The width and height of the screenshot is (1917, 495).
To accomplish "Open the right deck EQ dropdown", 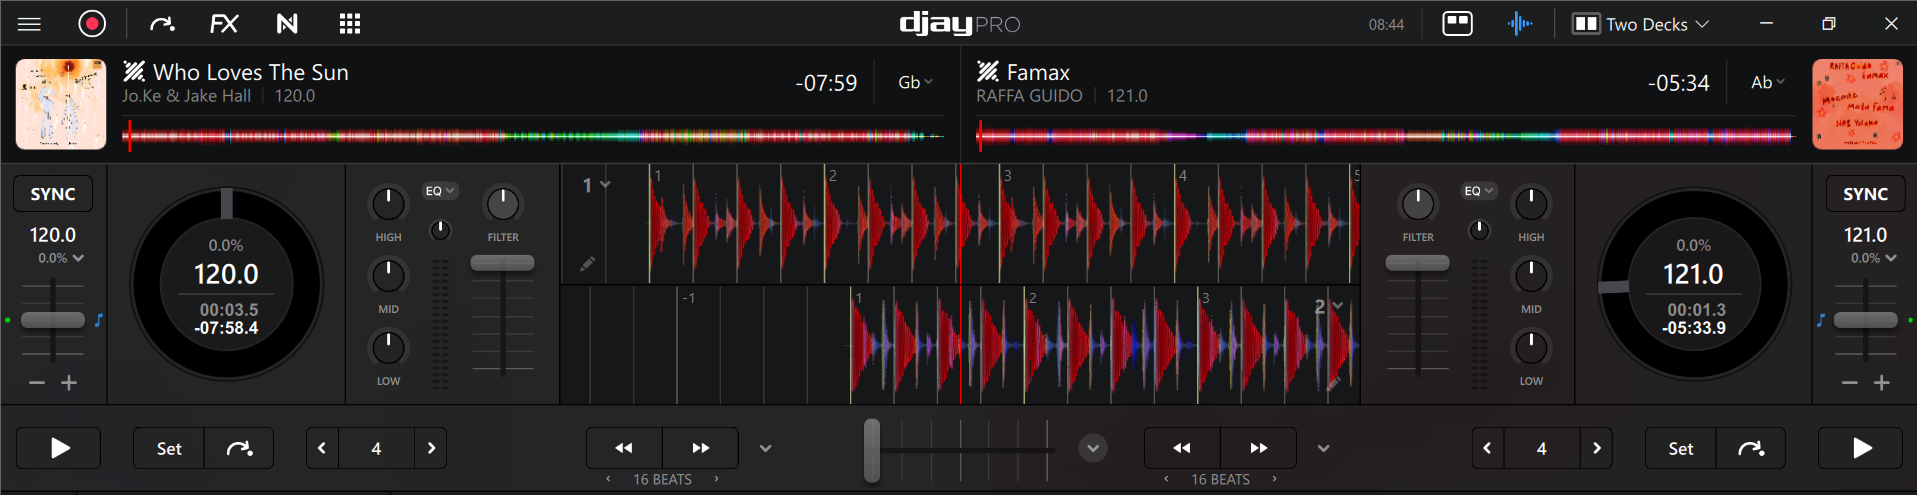I will pyautogui.click(x=1479, y=191).
